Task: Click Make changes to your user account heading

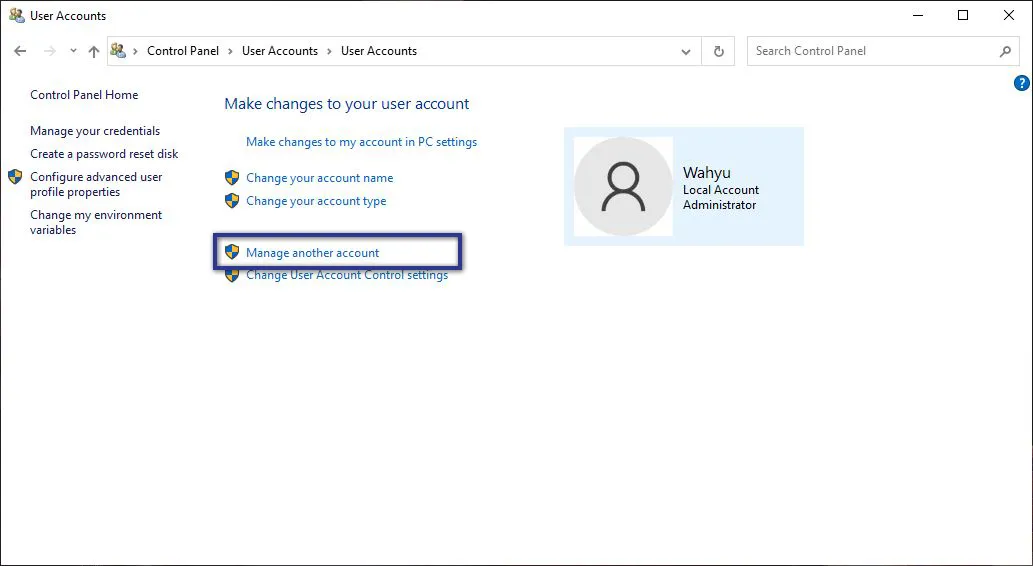Action: 347,103
